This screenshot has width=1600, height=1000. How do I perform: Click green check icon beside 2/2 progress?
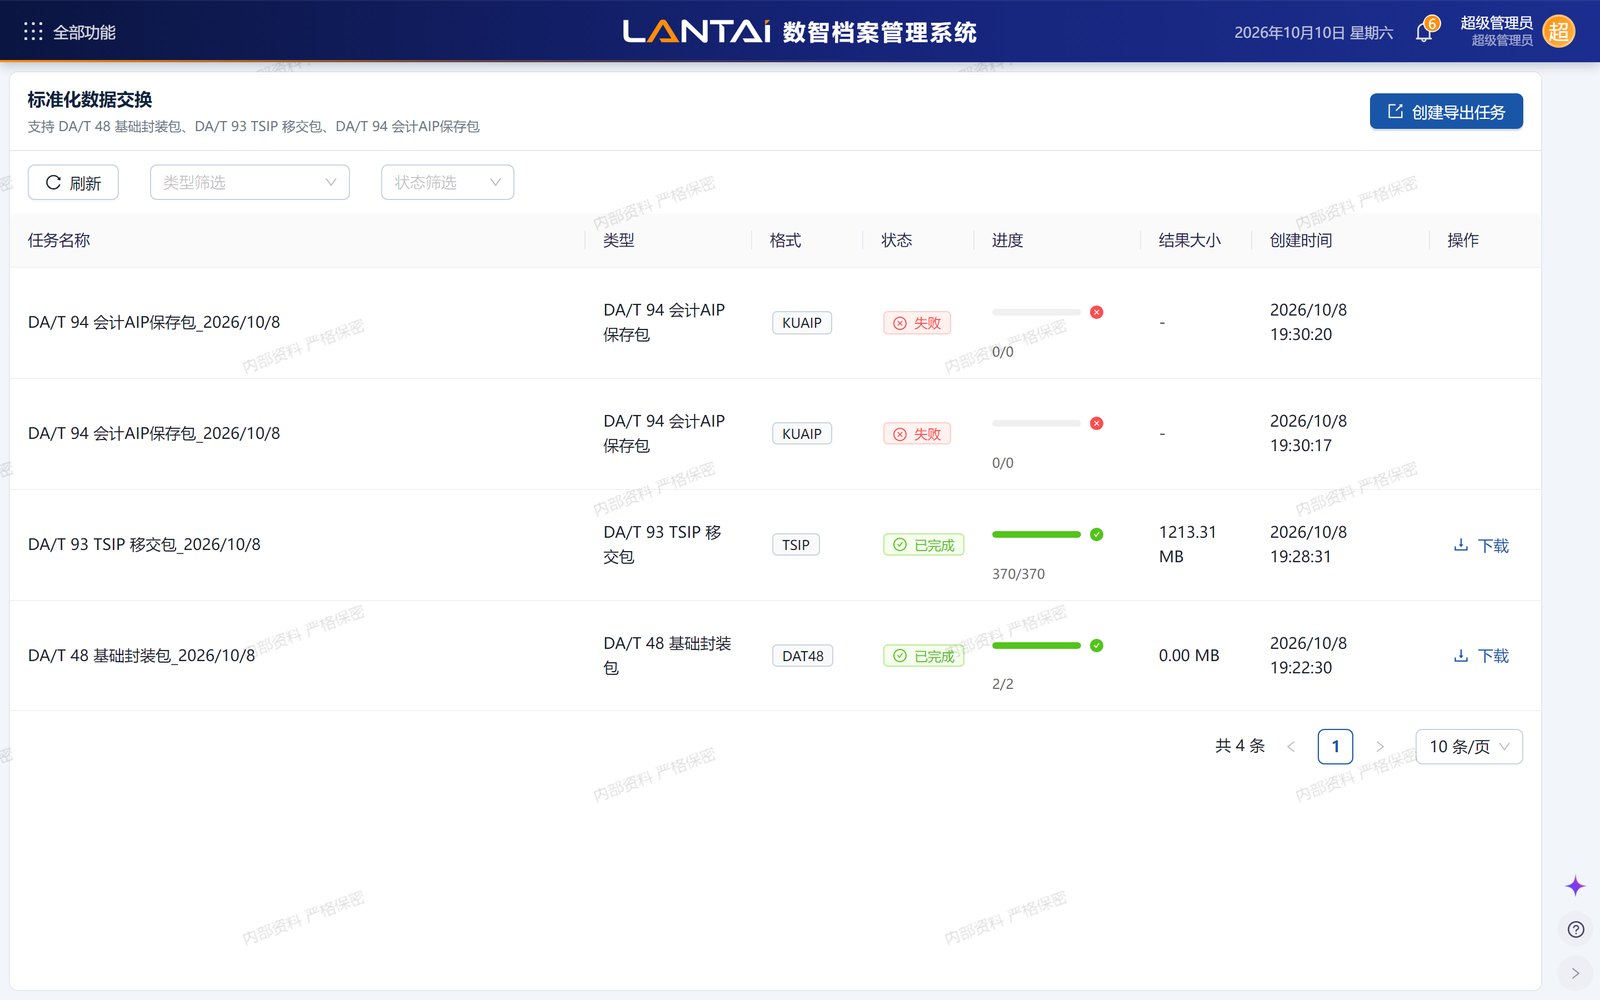(1097, 645)
